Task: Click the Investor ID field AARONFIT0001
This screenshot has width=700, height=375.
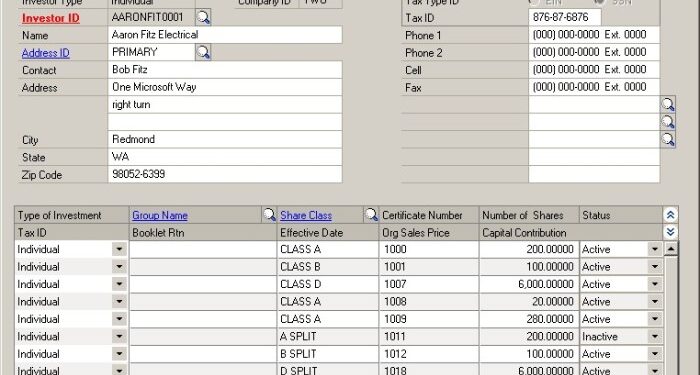Action: pos(152,17)
